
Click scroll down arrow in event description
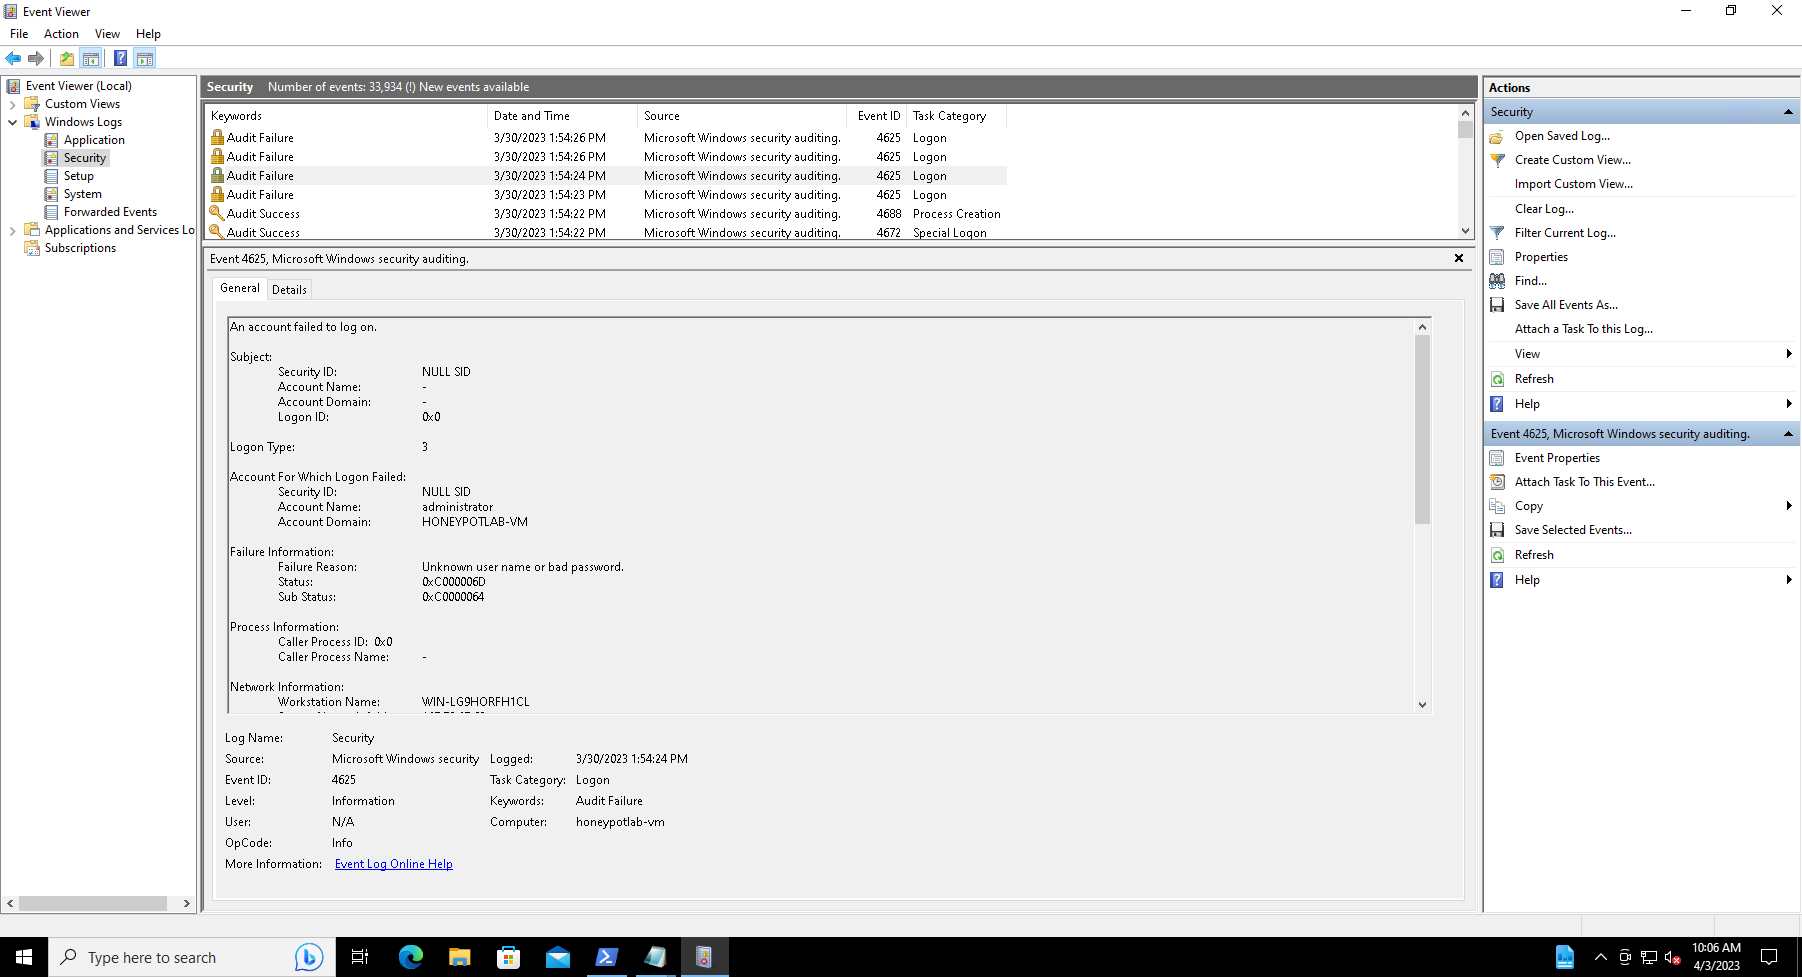(x=1422, y=705)
